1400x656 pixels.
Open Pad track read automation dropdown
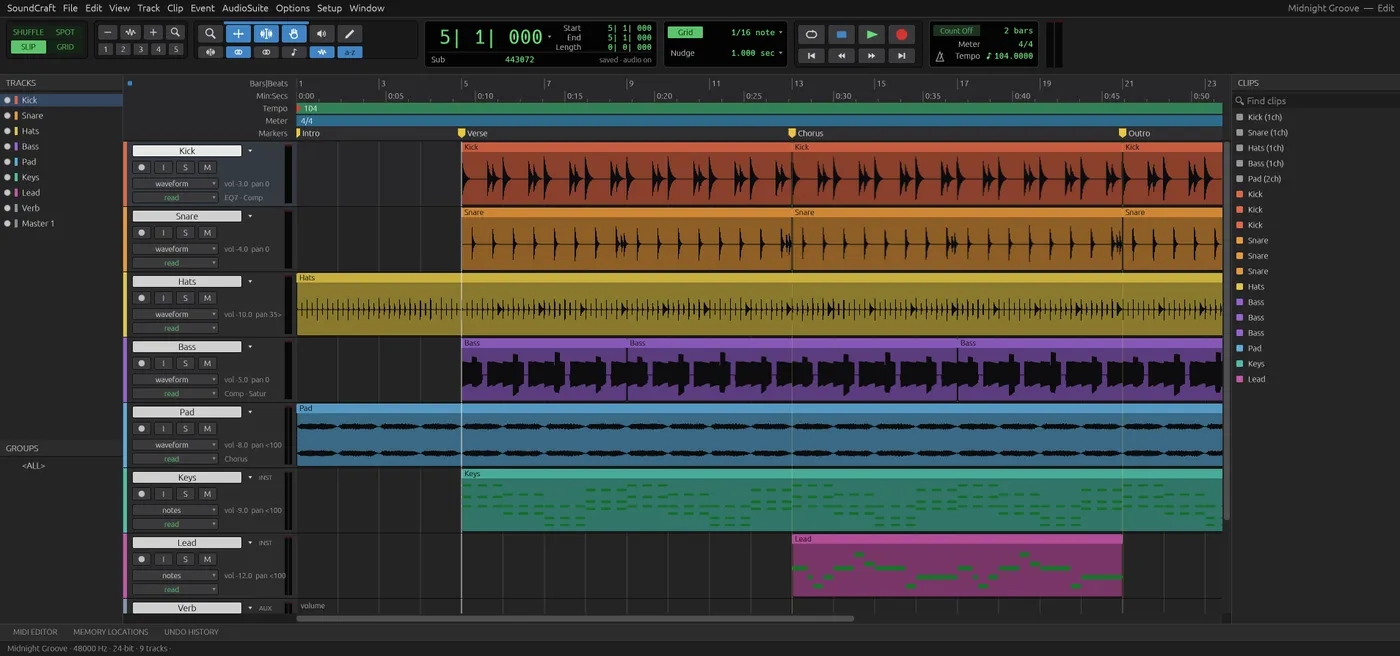(x=175, y=459)
